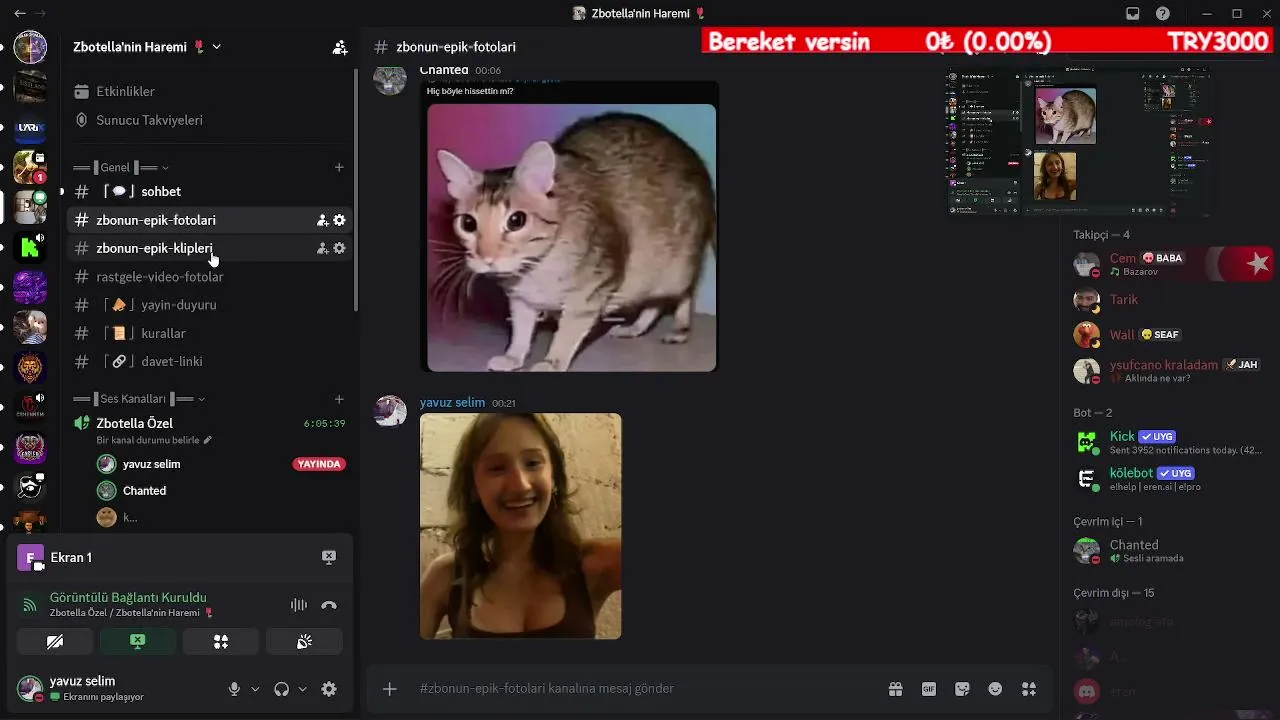The width and height of the screenshot is (1280, 720).
Task: Open the soundboard button
Action: (304, 641)
